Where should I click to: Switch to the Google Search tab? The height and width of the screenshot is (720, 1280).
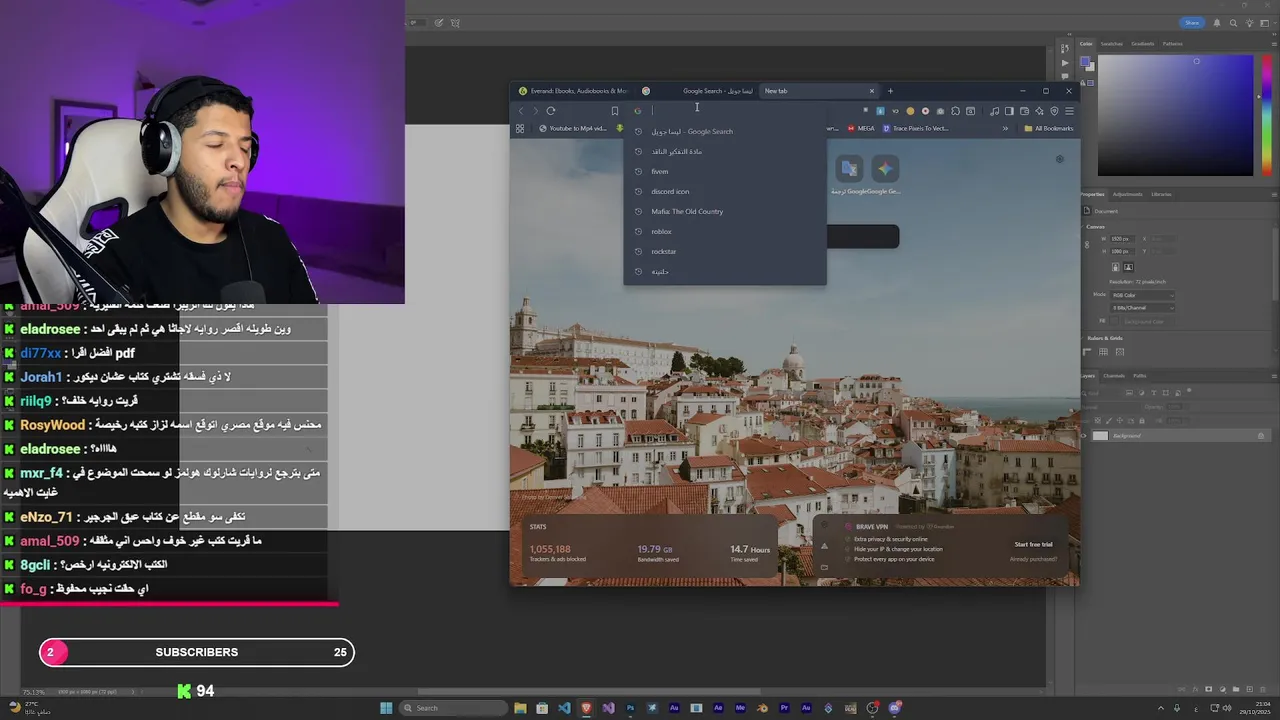pos(700,91)
